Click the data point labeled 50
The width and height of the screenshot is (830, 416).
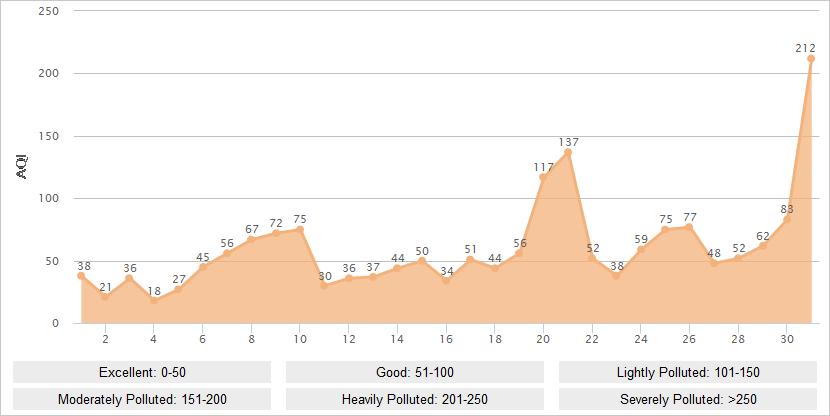pos(421,260)
